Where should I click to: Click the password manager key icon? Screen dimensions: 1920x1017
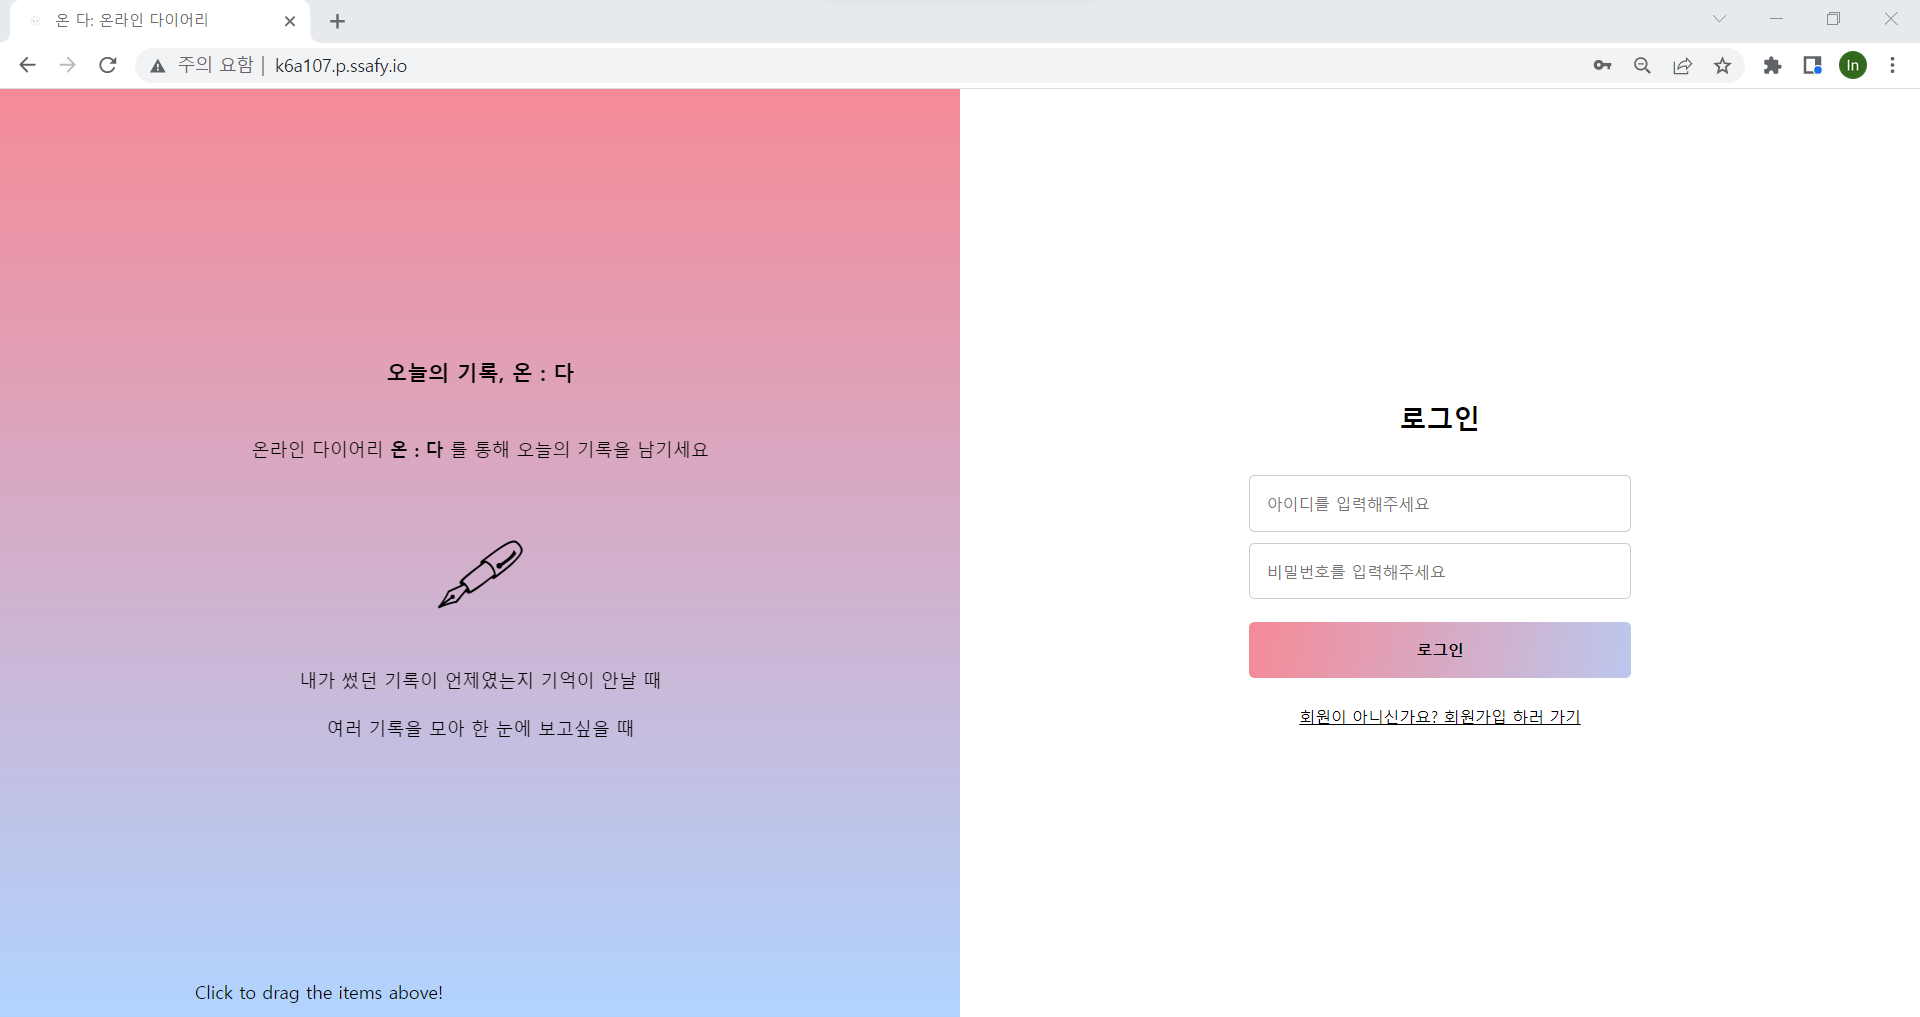click(1601, 65)
